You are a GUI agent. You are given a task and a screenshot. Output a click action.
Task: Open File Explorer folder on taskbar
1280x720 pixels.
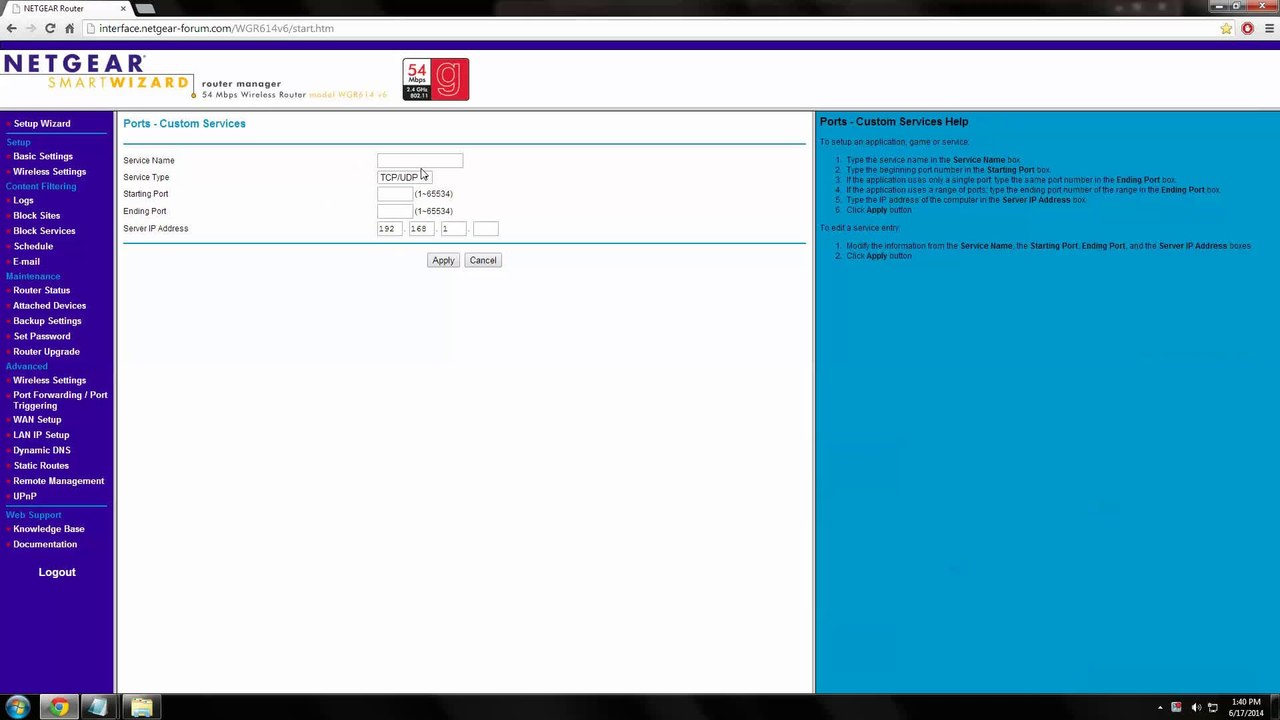tap(141, 707)
